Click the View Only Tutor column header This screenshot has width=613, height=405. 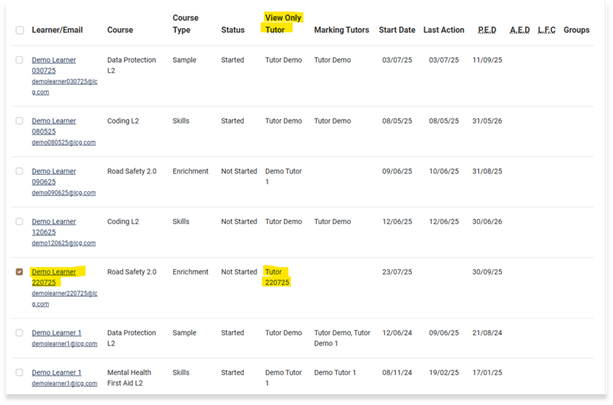click(x=283, y=24)
